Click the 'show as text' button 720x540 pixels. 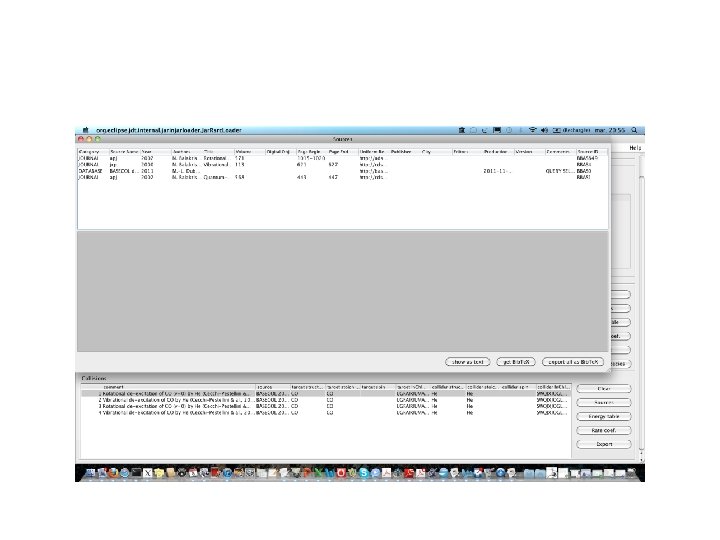pos(467,362)
